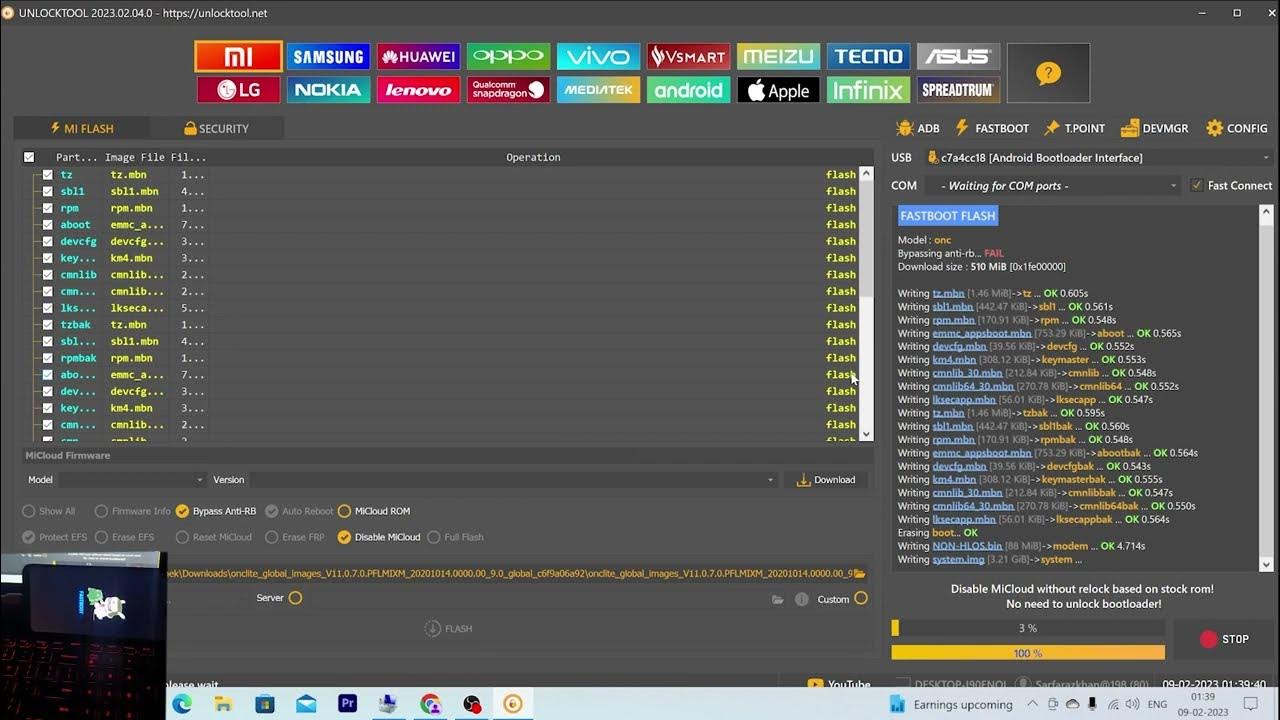Select the Xiaomi MI brand icon
This screenshot has height=720, width=1280.
[x=238, y=56]
